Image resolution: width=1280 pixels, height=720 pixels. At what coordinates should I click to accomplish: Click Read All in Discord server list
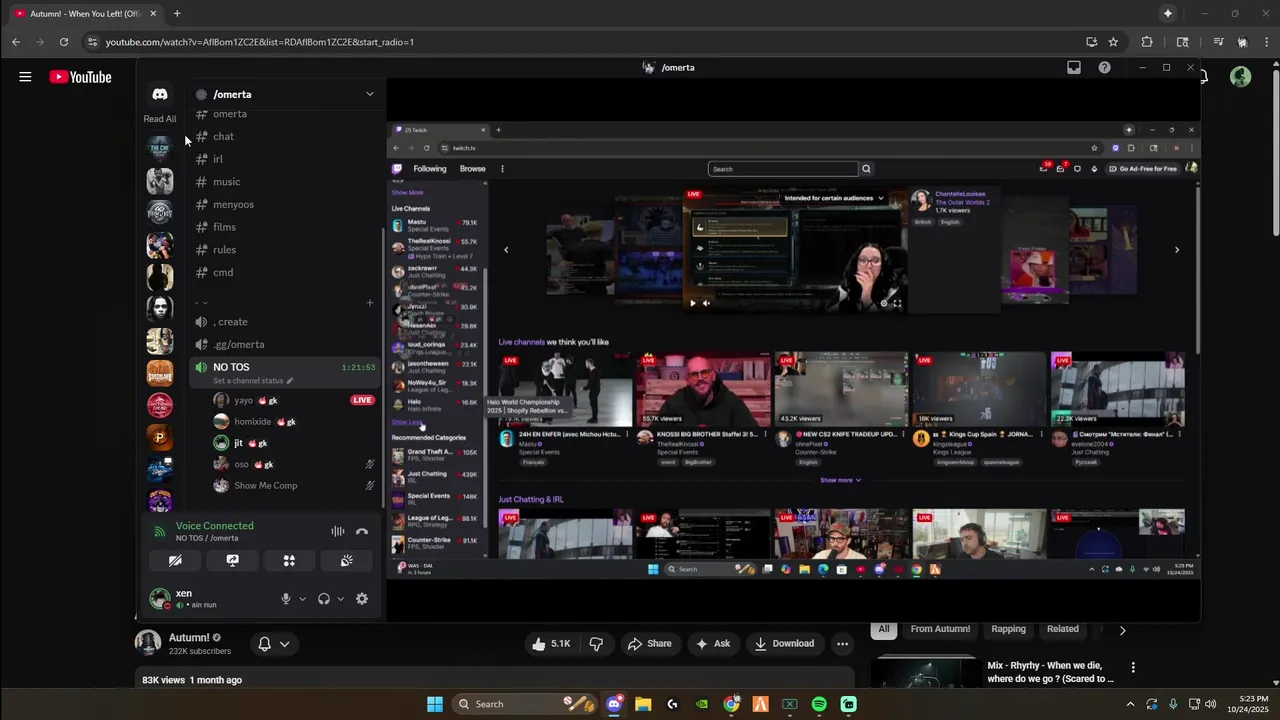[x=160, y=119]
